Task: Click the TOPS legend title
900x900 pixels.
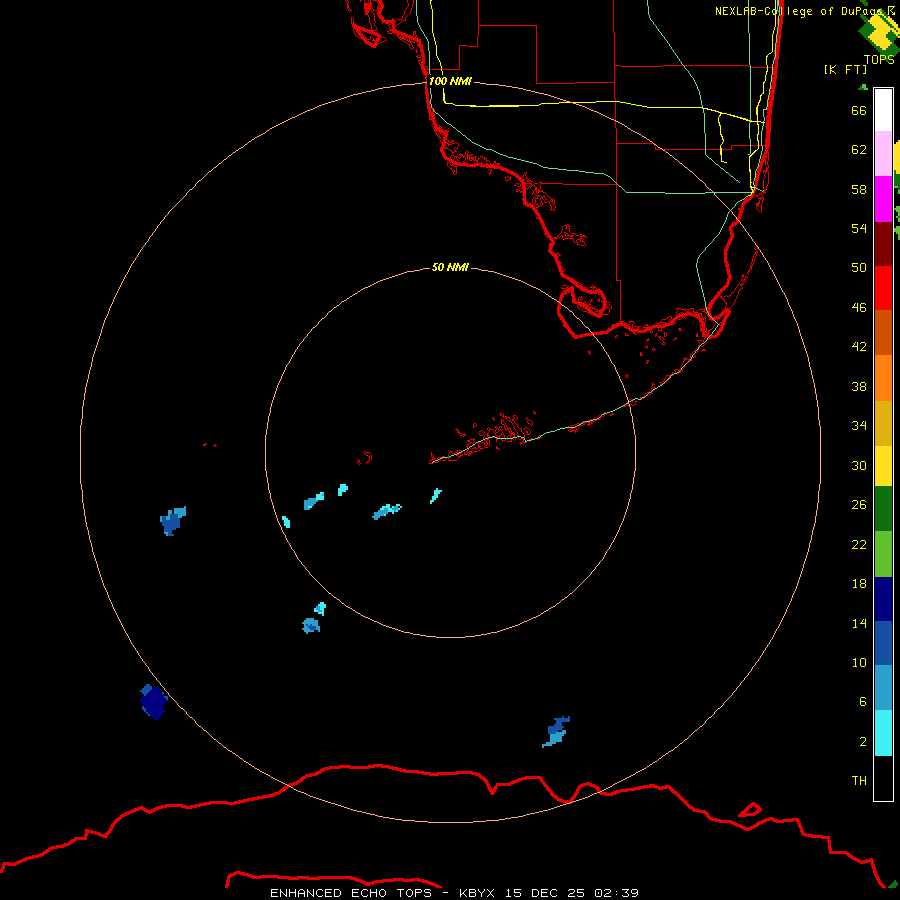Action: click(879, 60)
